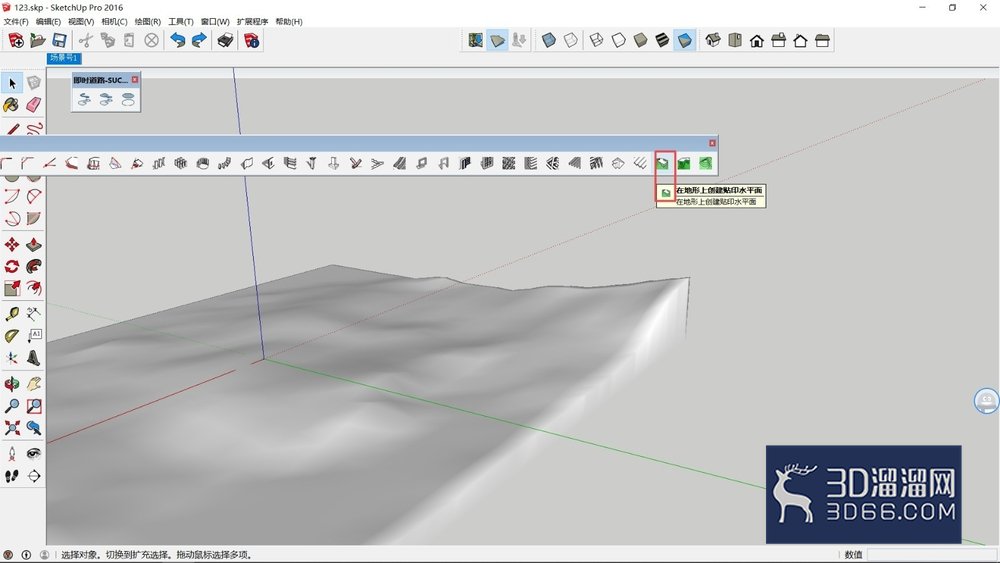1000x563 pixels.
Task: Close the 即时道路-SUC floating toolbar
Action: point(135,80)
